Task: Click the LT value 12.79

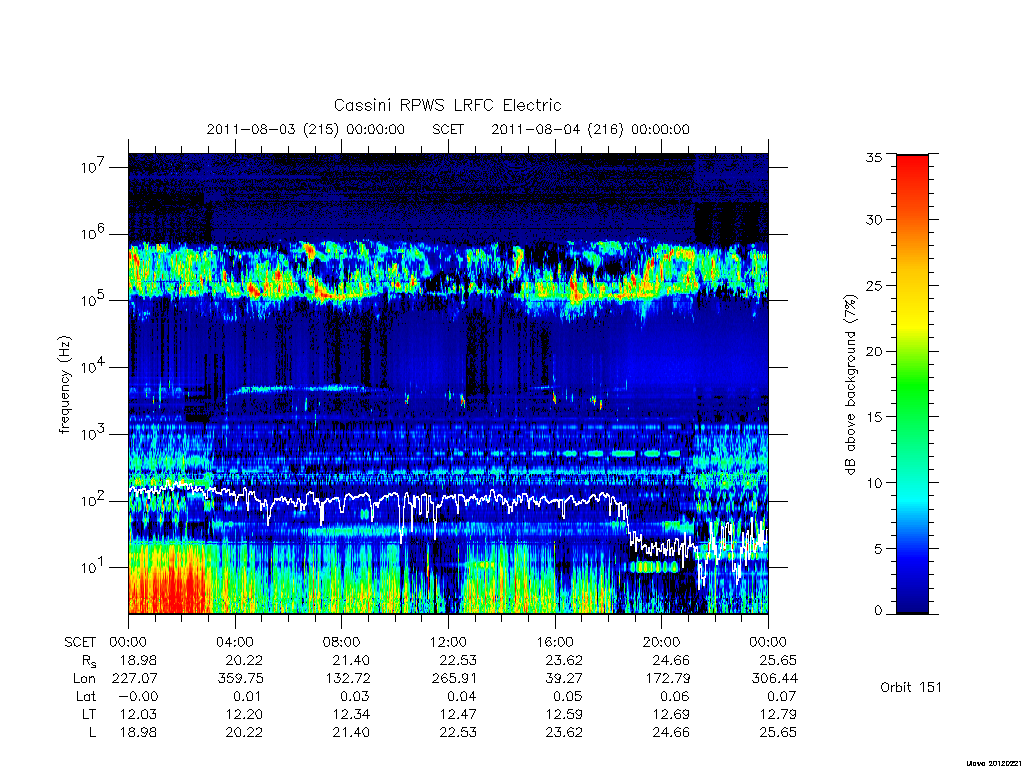Action: pos(778,714)
